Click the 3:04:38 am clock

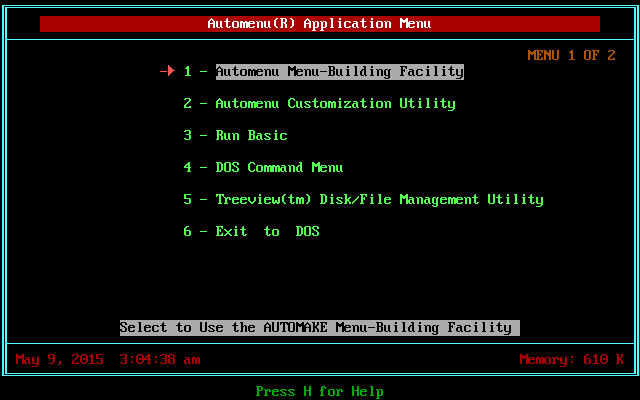(160, 360)
